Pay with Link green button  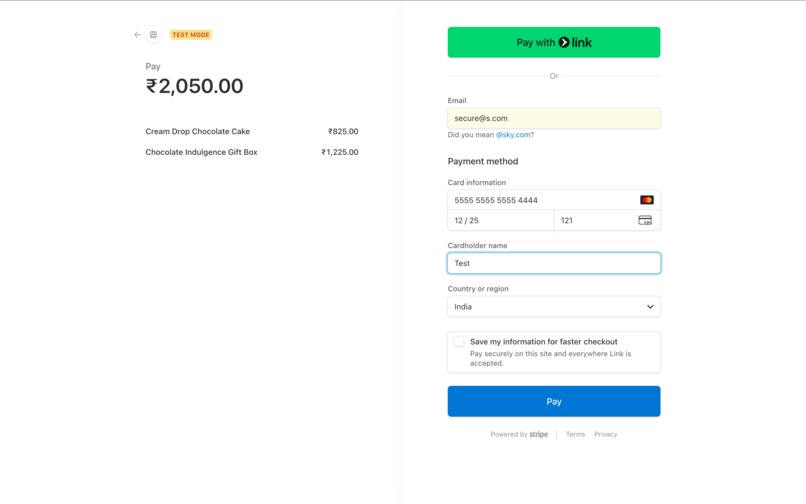pyautogui.click(x=554, y=42)
